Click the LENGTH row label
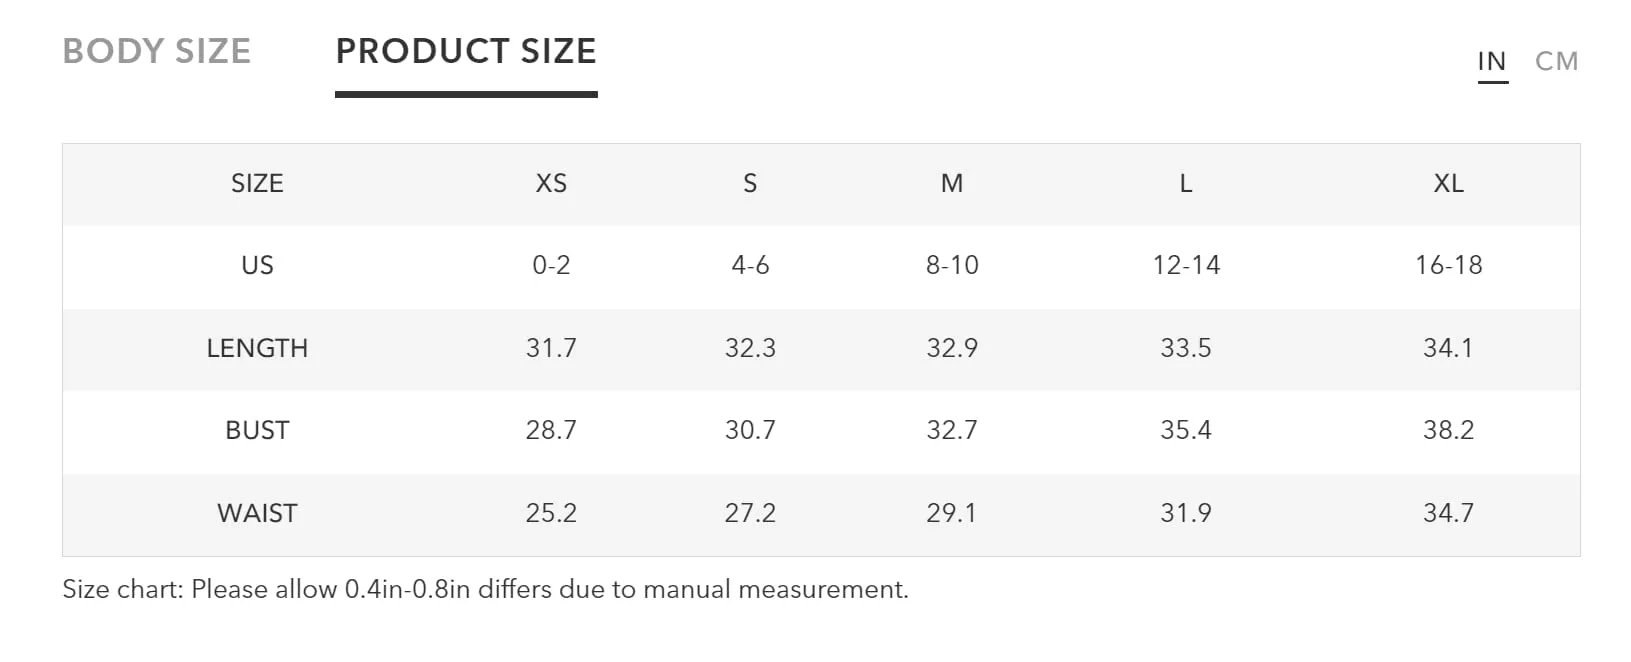 point(257,349)
